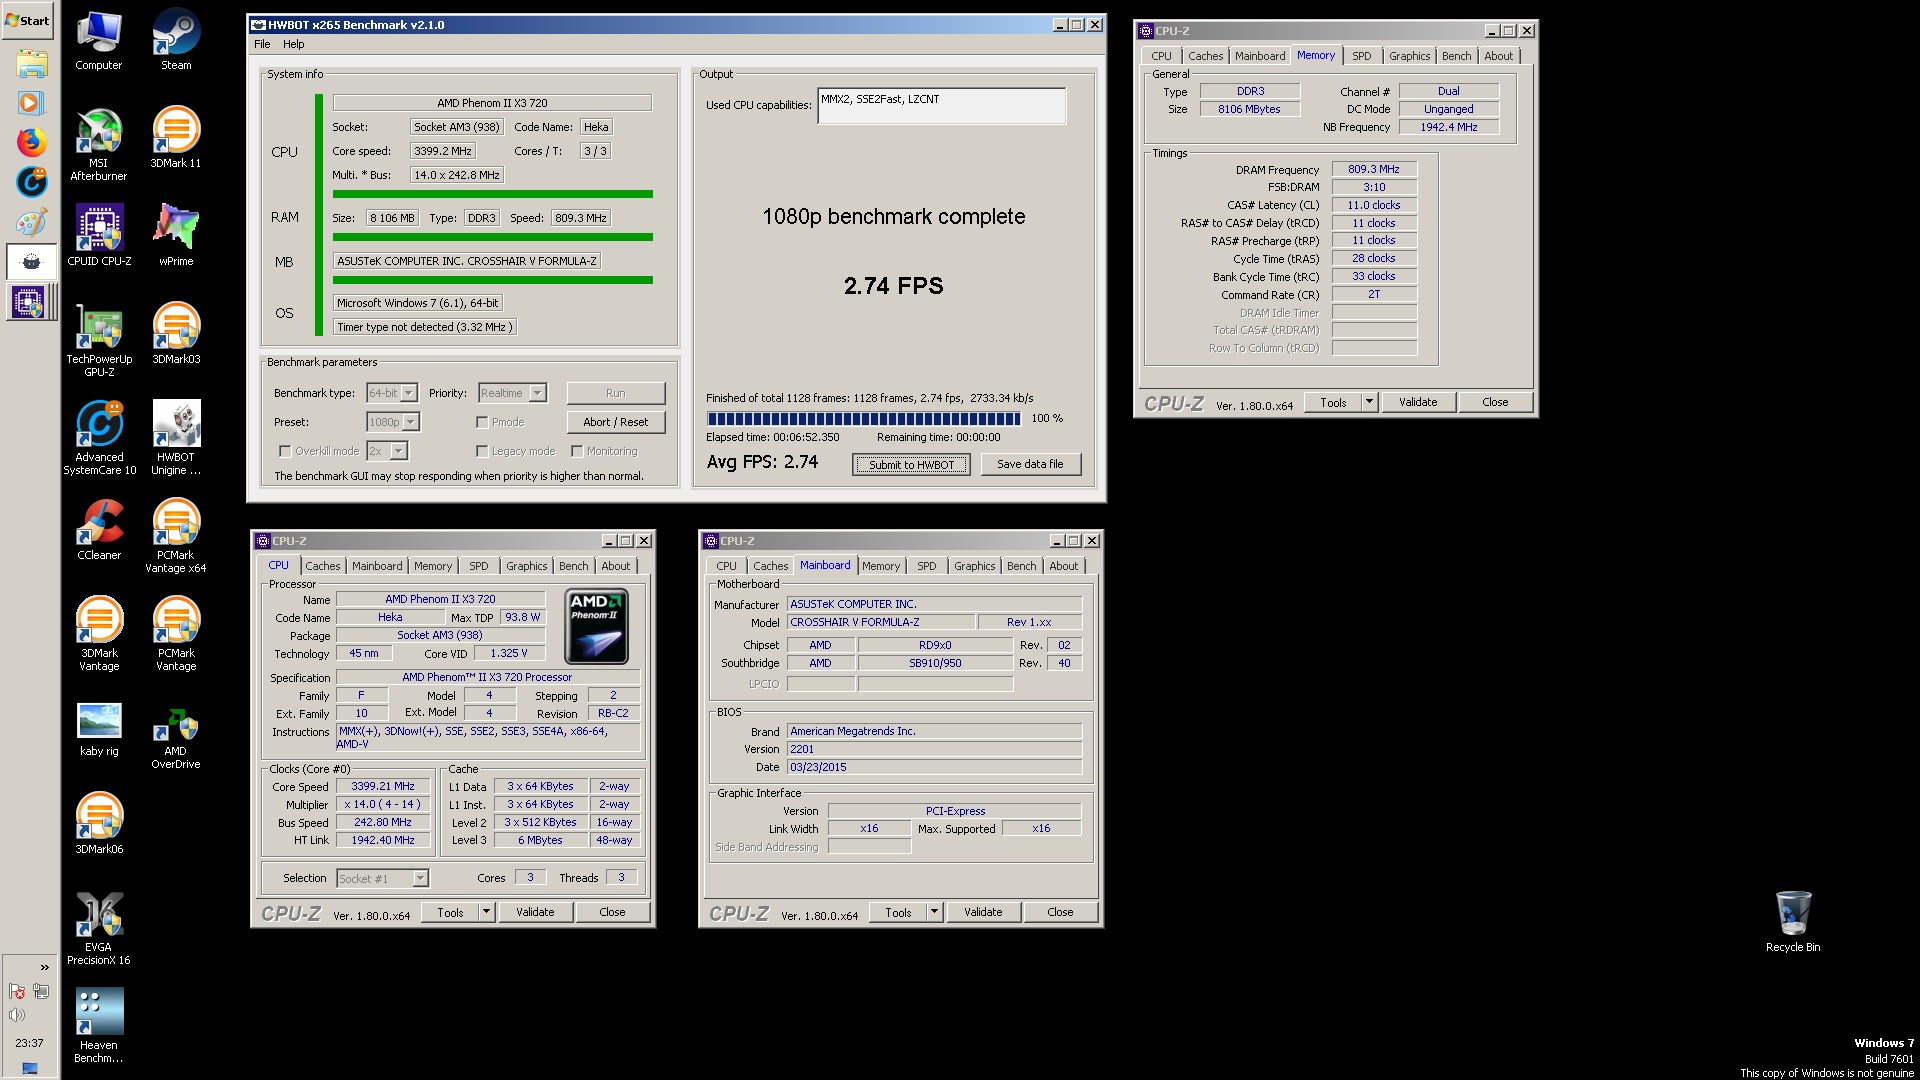This screenshot has height=1080, width=1920.
Task: Open the Computer desktop icon
Action: (99, 40)
